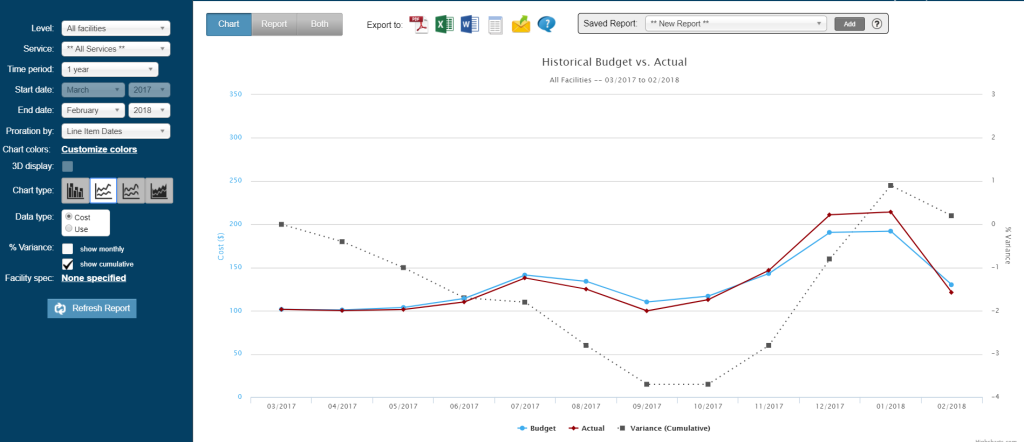The image size is (1024, 442).
Task: Export the report to Word
Action: coord(470,25)
